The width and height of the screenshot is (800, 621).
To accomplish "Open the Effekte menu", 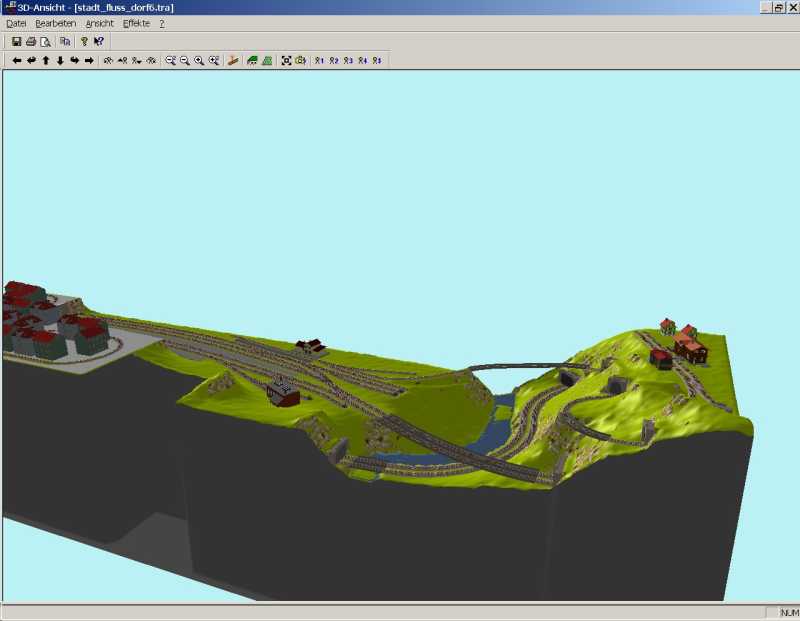I will pyautogui.click(x=136, y=23).
